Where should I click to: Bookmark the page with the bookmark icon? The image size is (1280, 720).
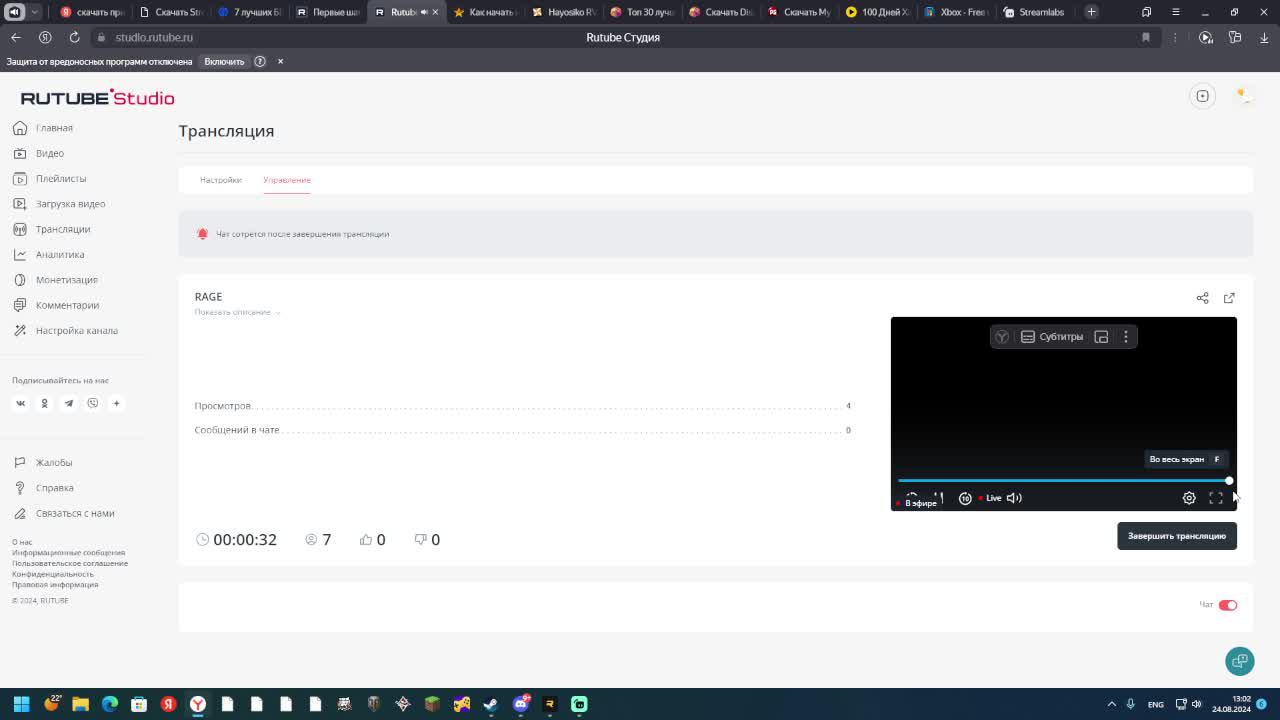[x=1146, y=37]
